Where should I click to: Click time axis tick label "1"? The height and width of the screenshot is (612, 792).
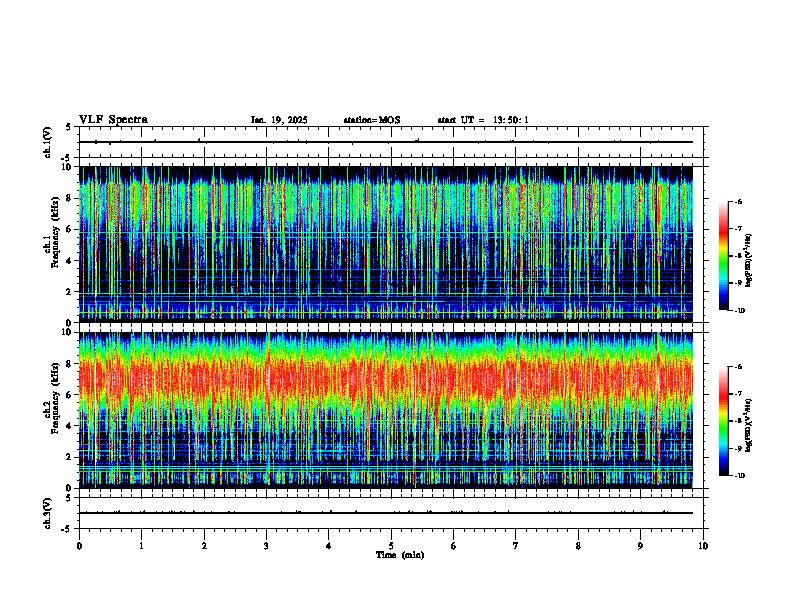141,546
